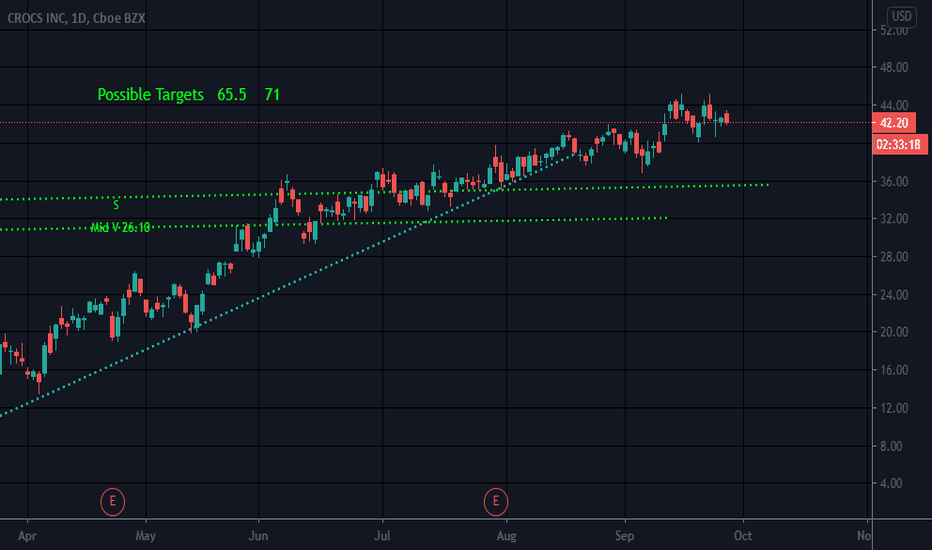Select the 'Mid V 26.10' level label
This screenshot has width=932, height=550.
point(121,227)
